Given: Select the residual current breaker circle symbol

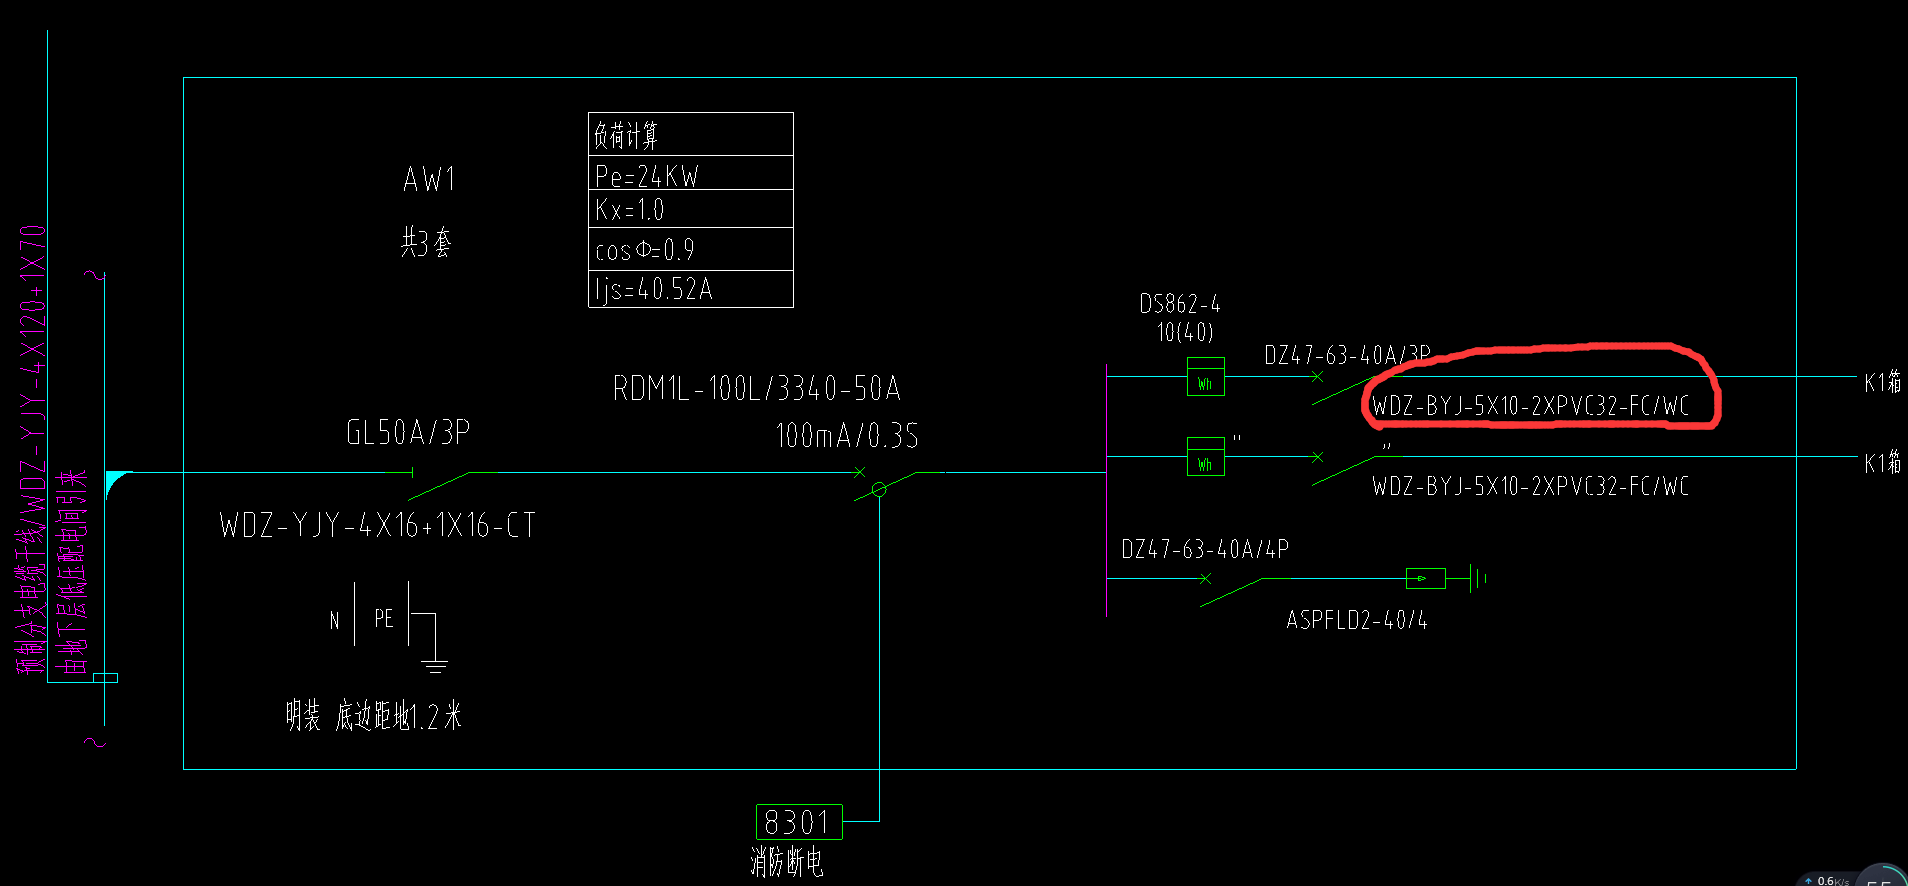Looking at the screenshot, I should pyautogui.click(x=879, y=489).
